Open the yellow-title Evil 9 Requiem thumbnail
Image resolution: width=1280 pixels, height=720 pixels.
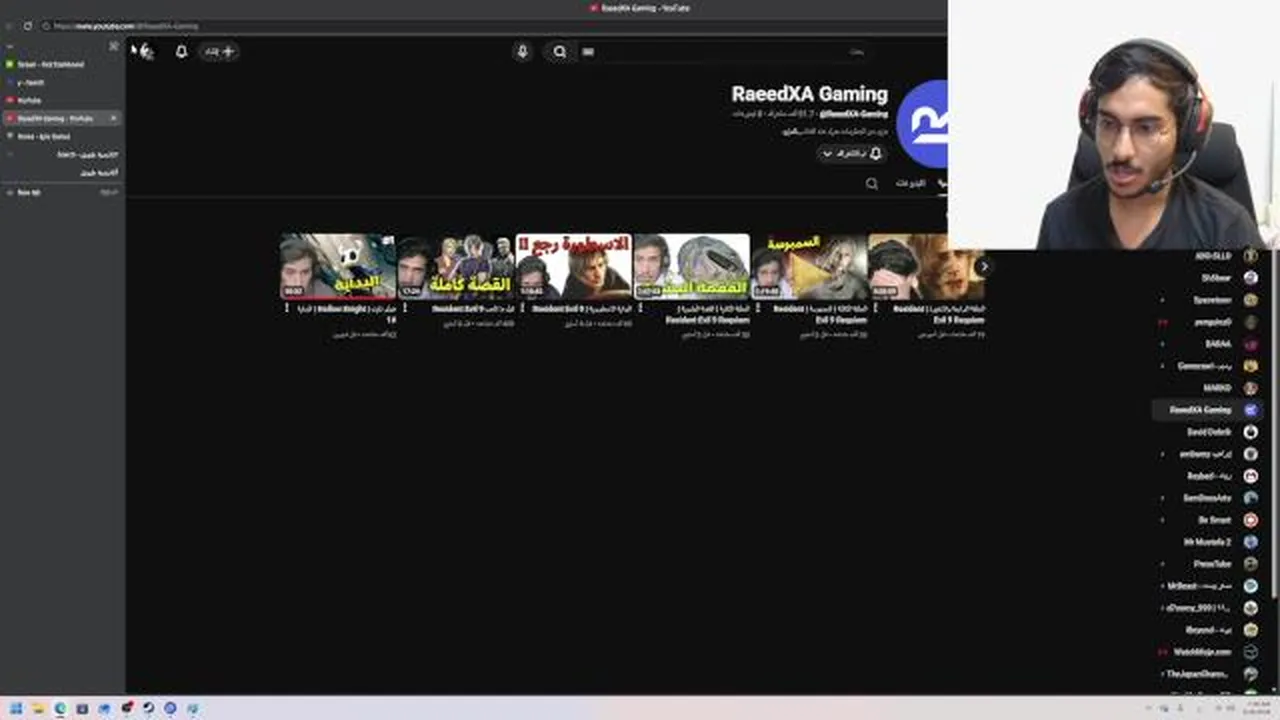coord(809,266)
